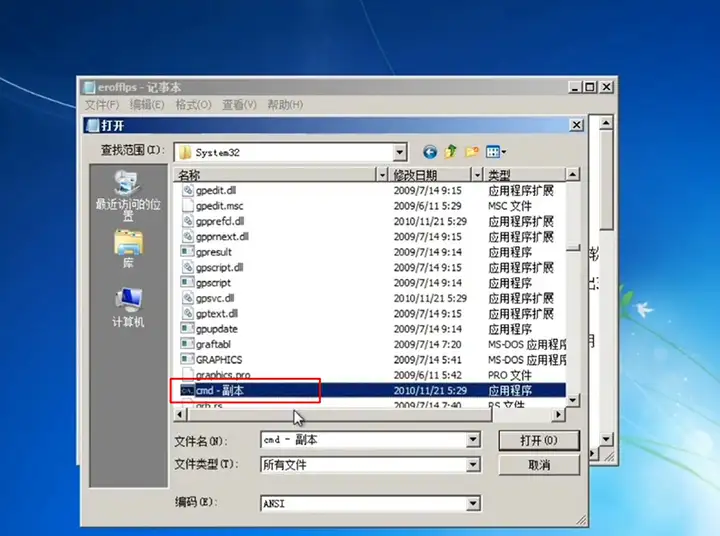Select gptext.dll file icon
Screen dimensions: 720x536
point(187,313)
